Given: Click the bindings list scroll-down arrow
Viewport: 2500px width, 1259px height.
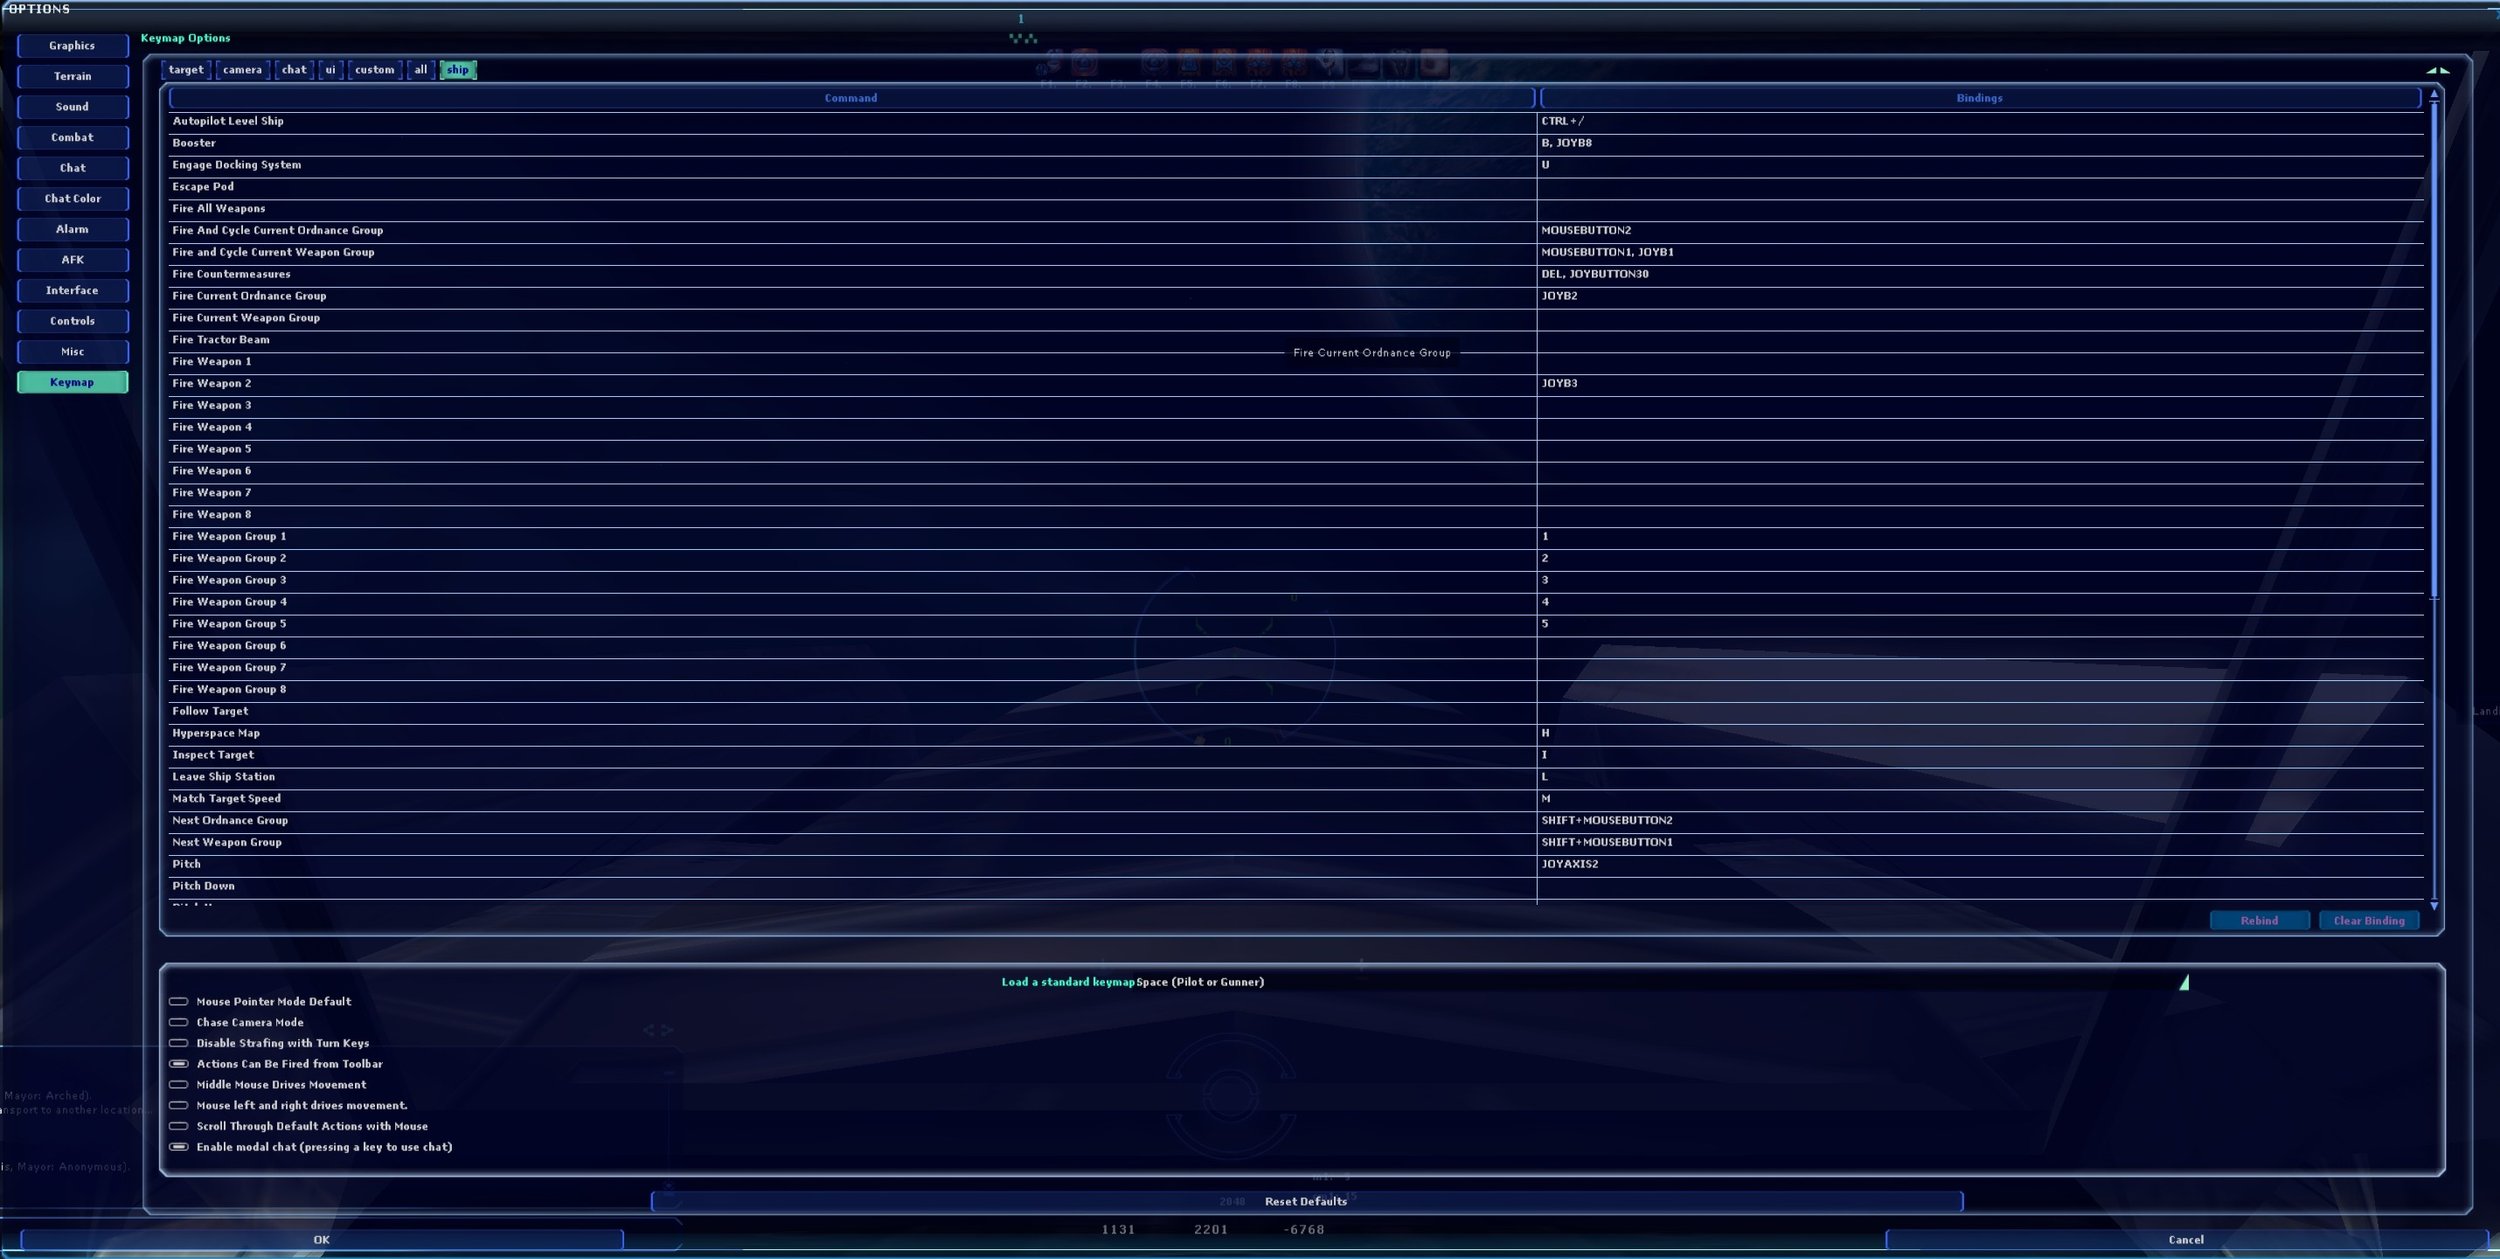Looking at the screenshot, I should [x=2434, y=905].
